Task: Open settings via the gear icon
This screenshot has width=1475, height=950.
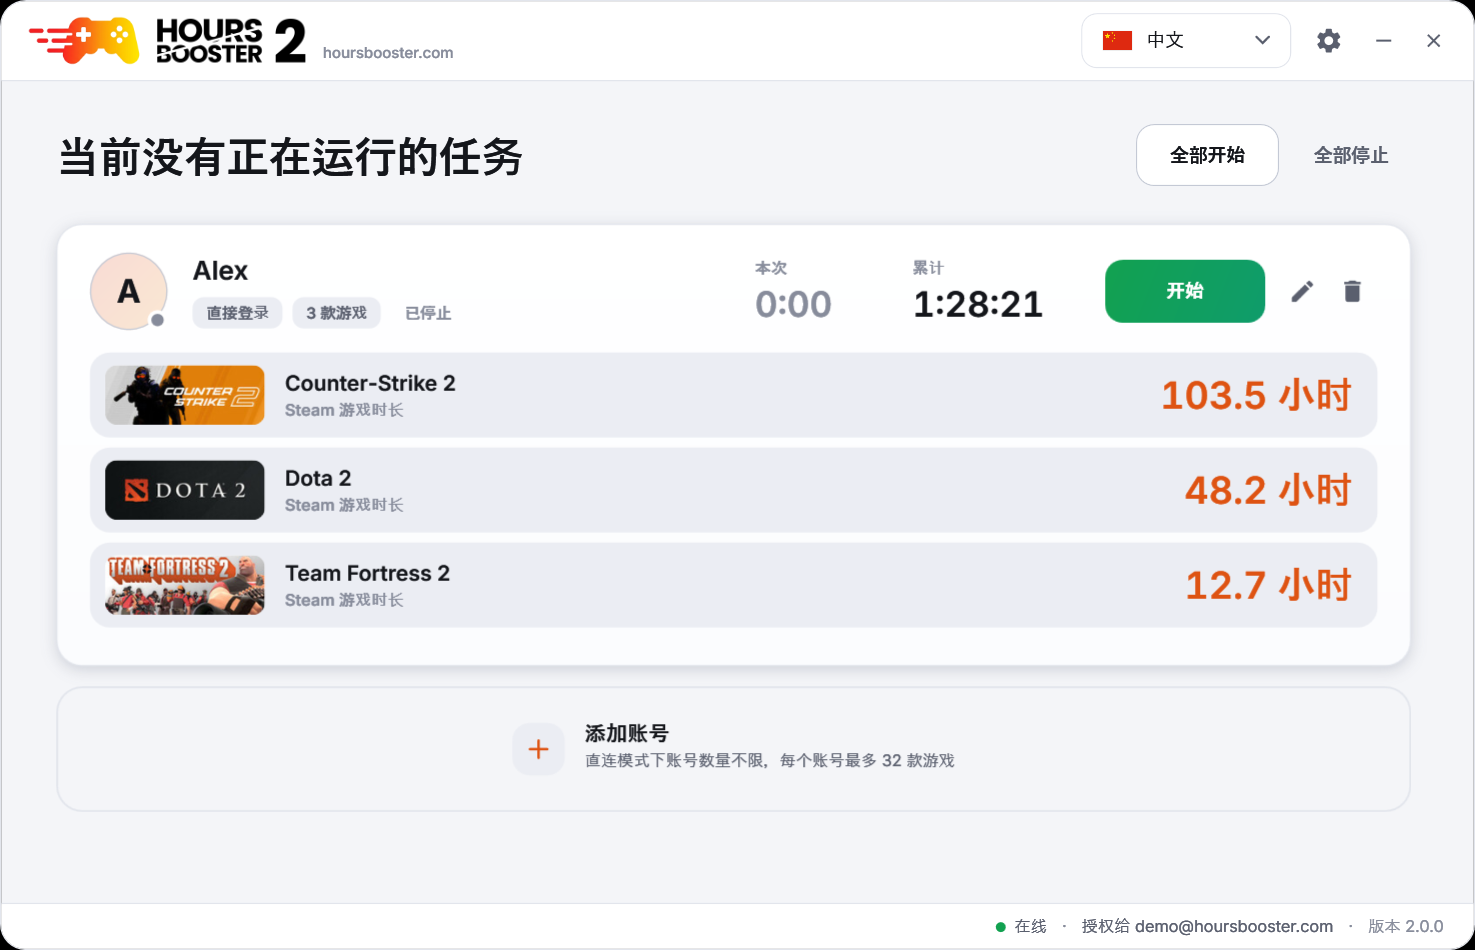Action: pos(1328,41)
